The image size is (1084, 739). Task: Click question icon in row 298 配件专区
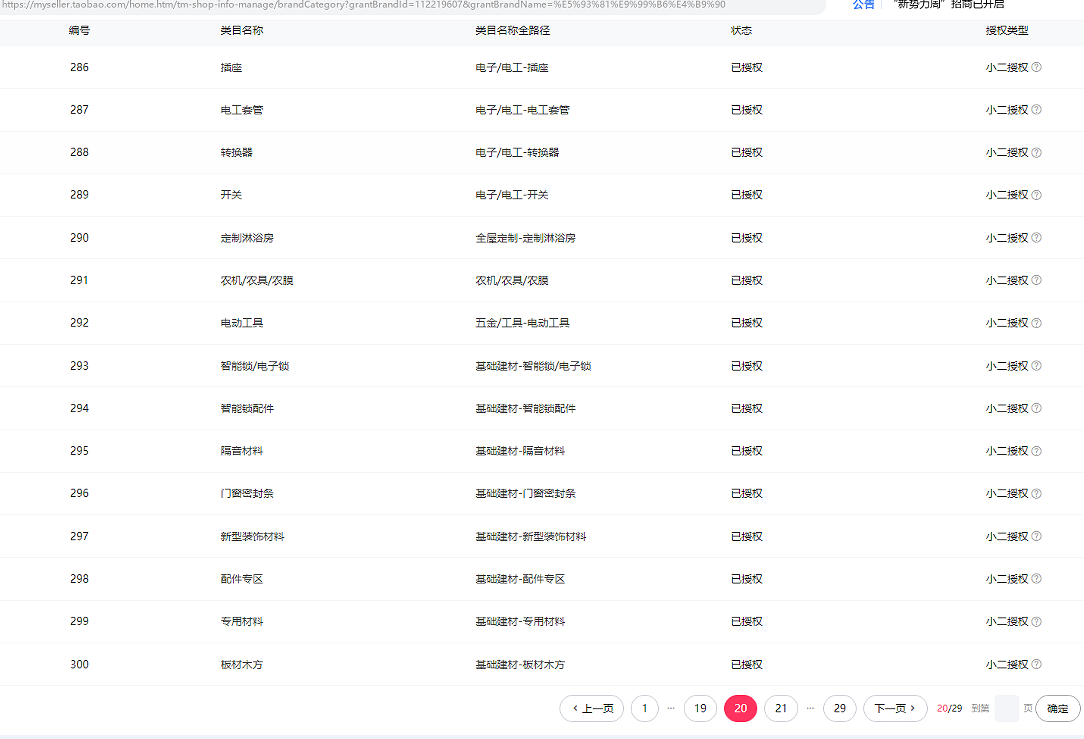point(1036,579)
